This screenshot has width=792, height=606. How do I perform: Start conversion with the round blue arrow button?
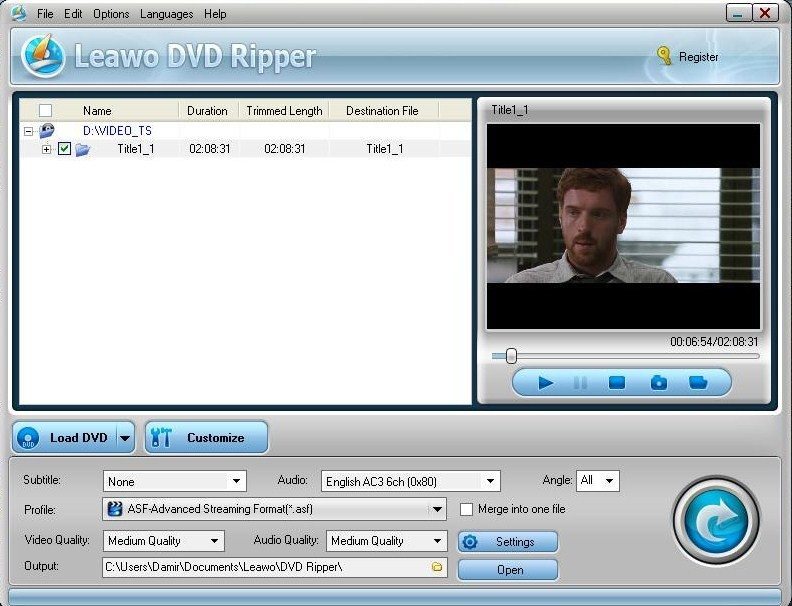(x=716, y=521)
